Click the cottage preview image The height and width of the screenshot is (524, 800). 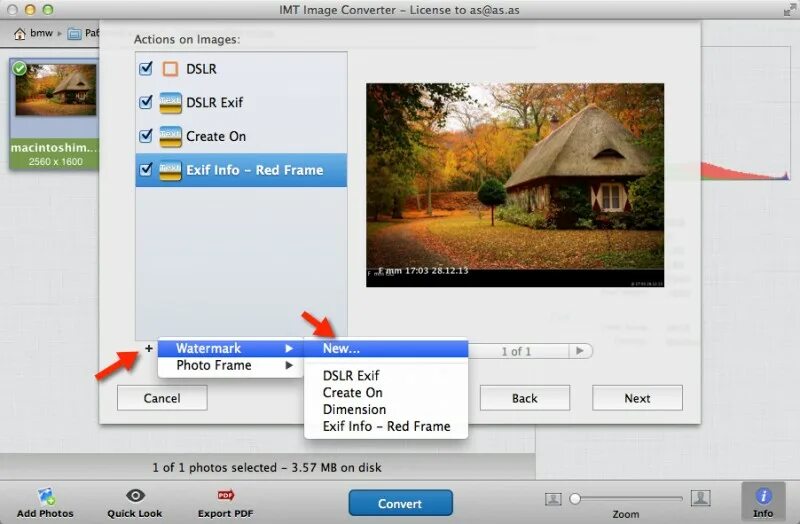click(515, 185)
